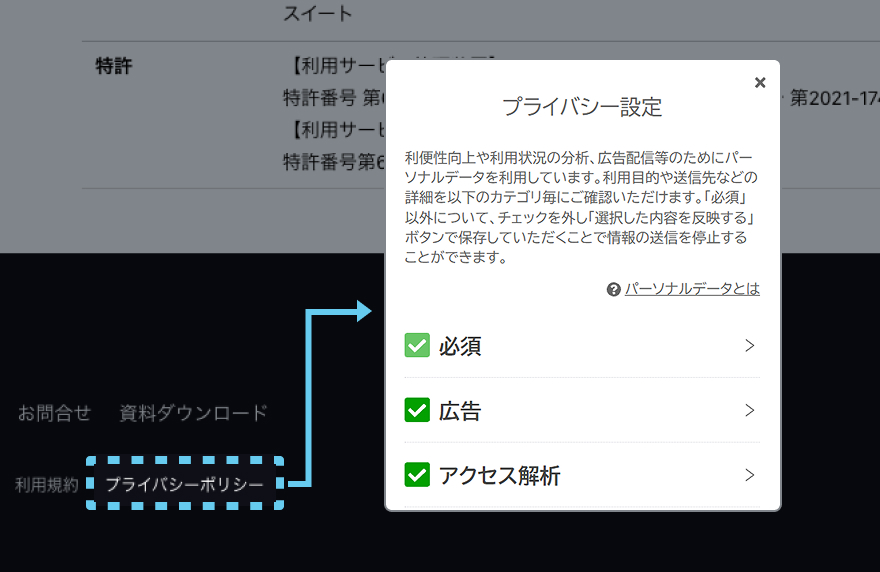Click the アクセス解析 category label
880x572 pixels.
pyautogui.click(x=499, y=475)
